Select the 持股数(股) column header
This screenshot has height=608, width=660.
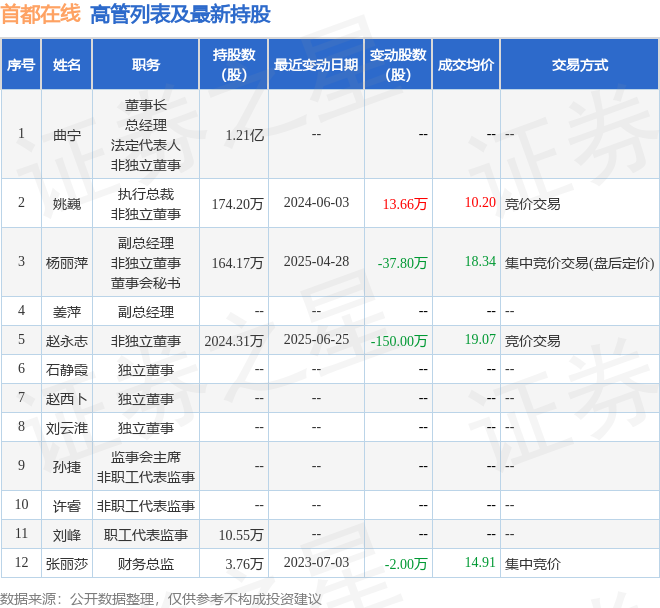point(234,65)
